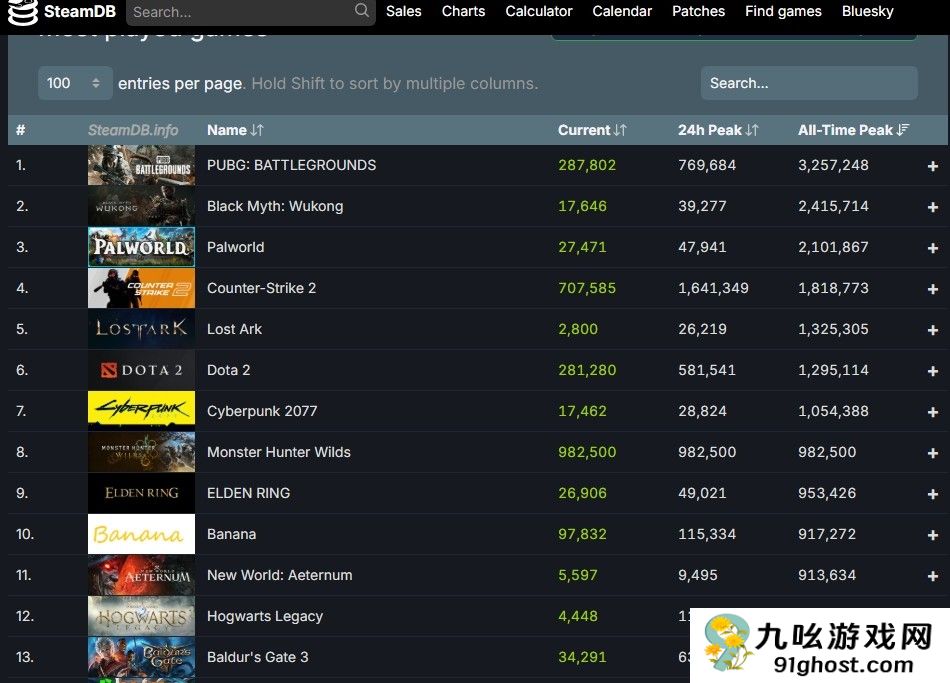The width and height of the screenshot is (950, 683).
Task: Click the Palworld game icon
Action: (141, 246)
